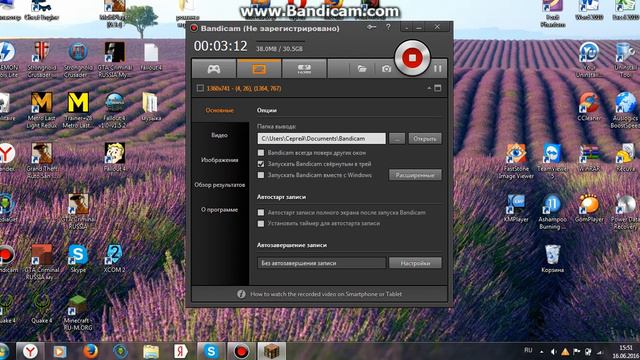Click the full-screen window icon in the size row

438,88
